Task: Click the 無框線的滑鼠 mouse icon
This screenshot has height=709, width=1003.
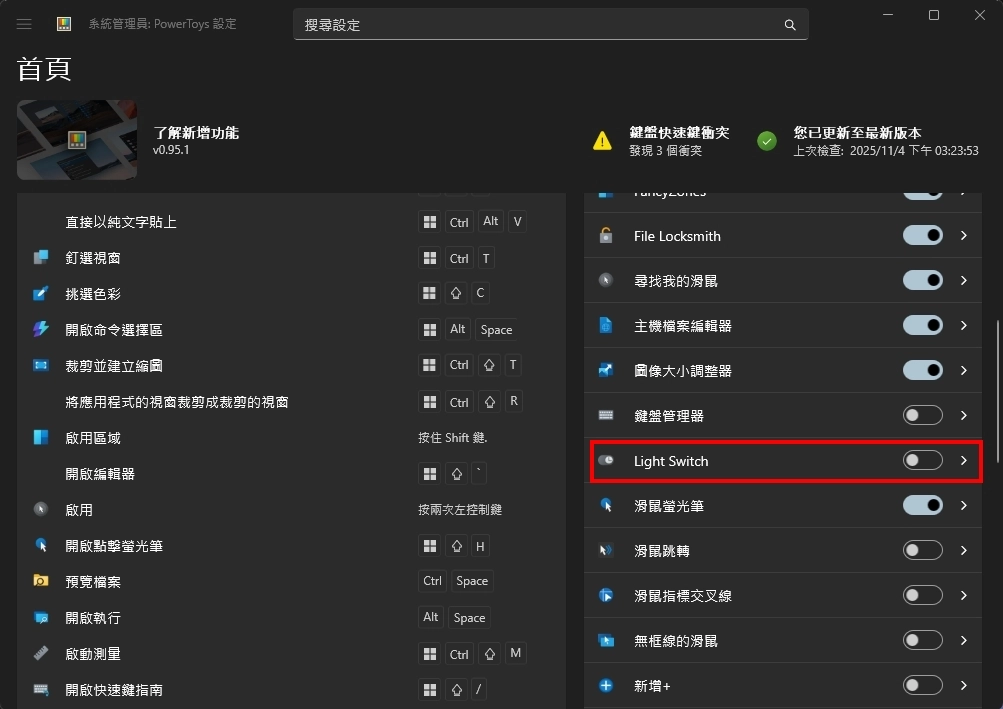Action: pos(605,640)
